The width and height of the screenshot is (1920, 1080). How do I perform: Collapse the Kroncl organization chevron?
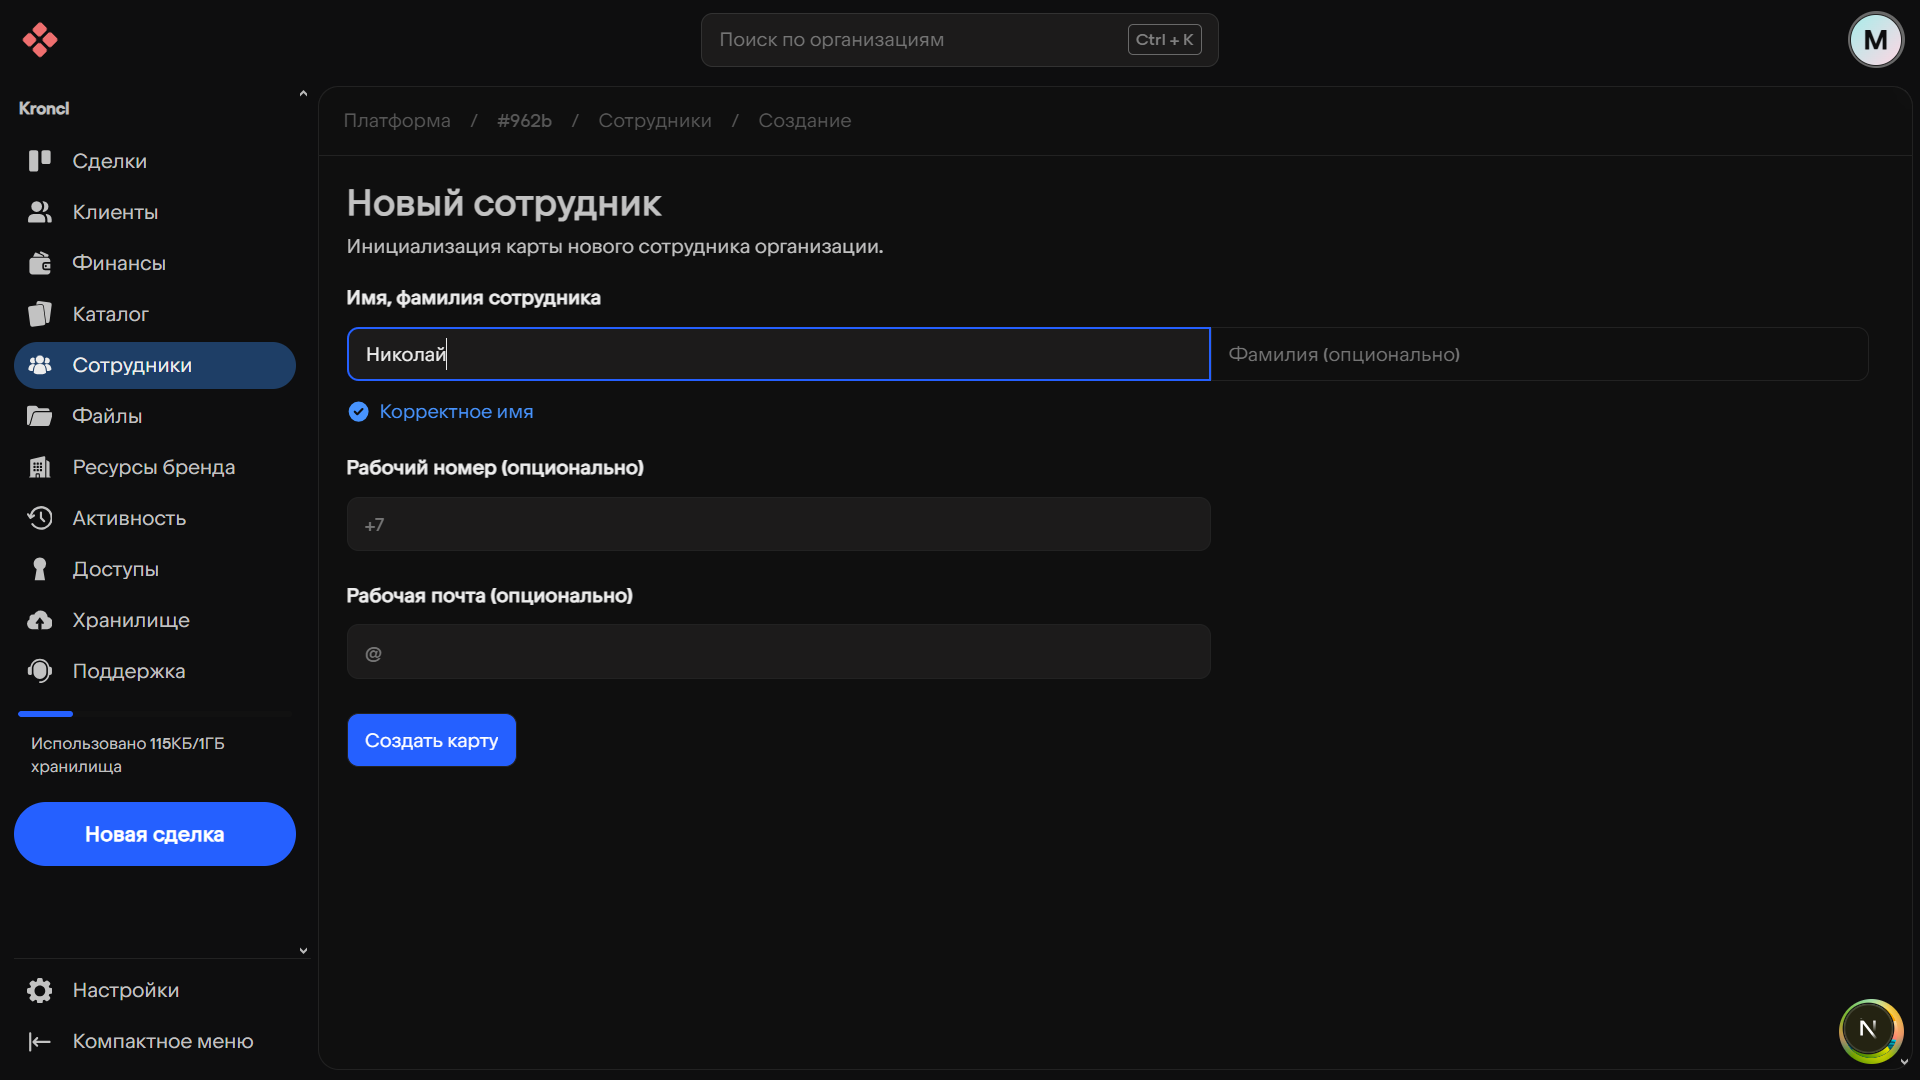(x=303, y=94)
